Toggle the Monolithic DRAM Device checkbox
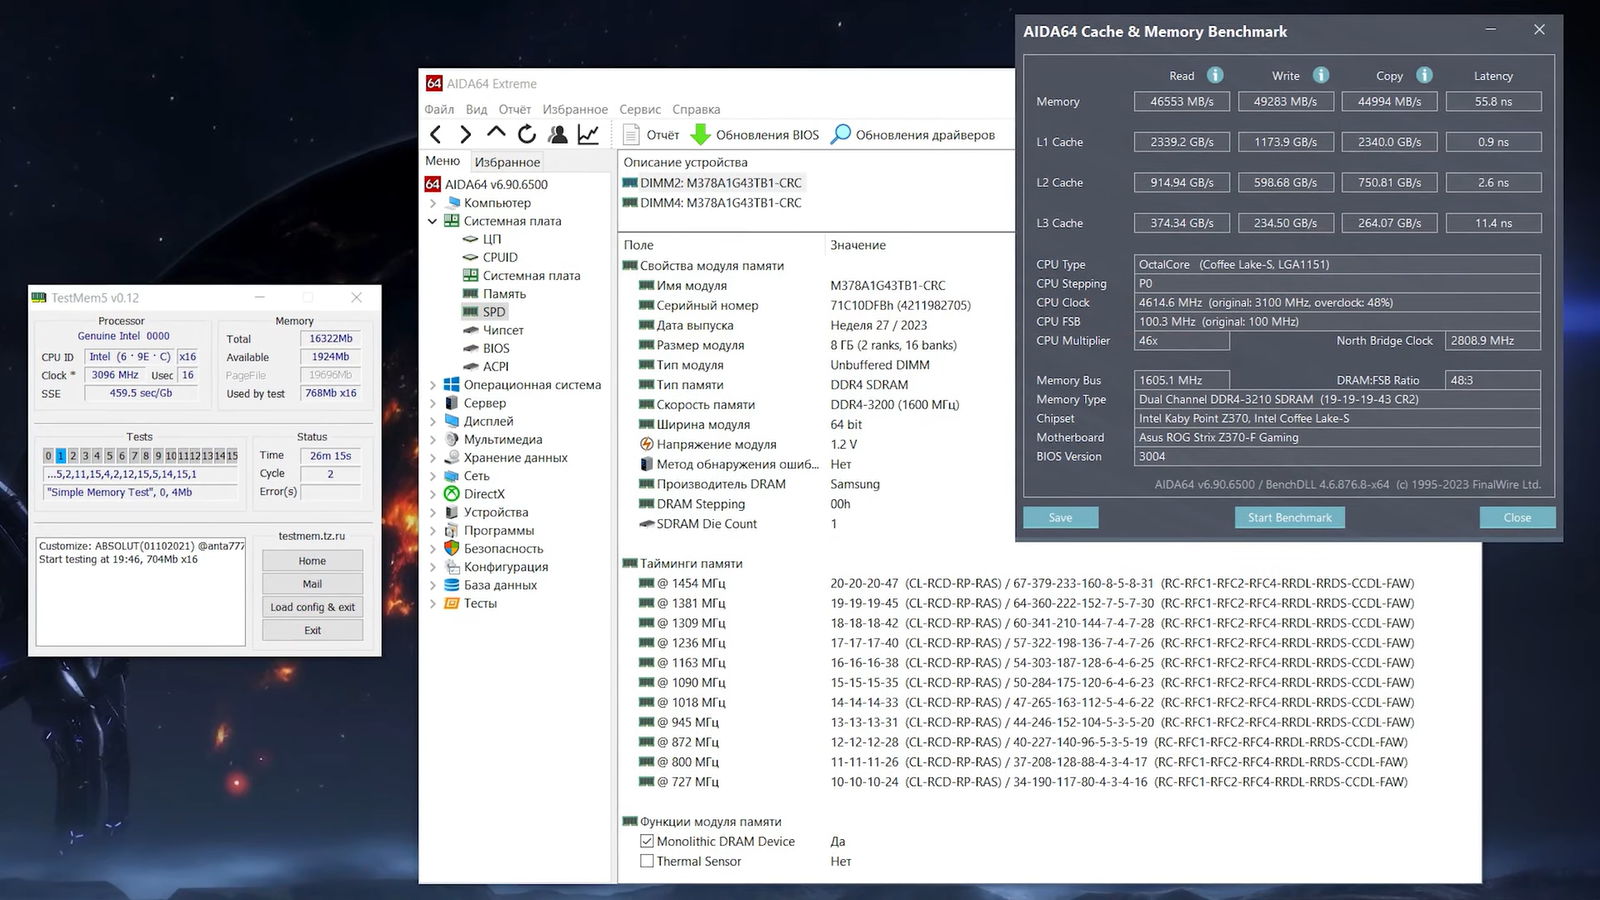1600x900 pixels. 647,841
